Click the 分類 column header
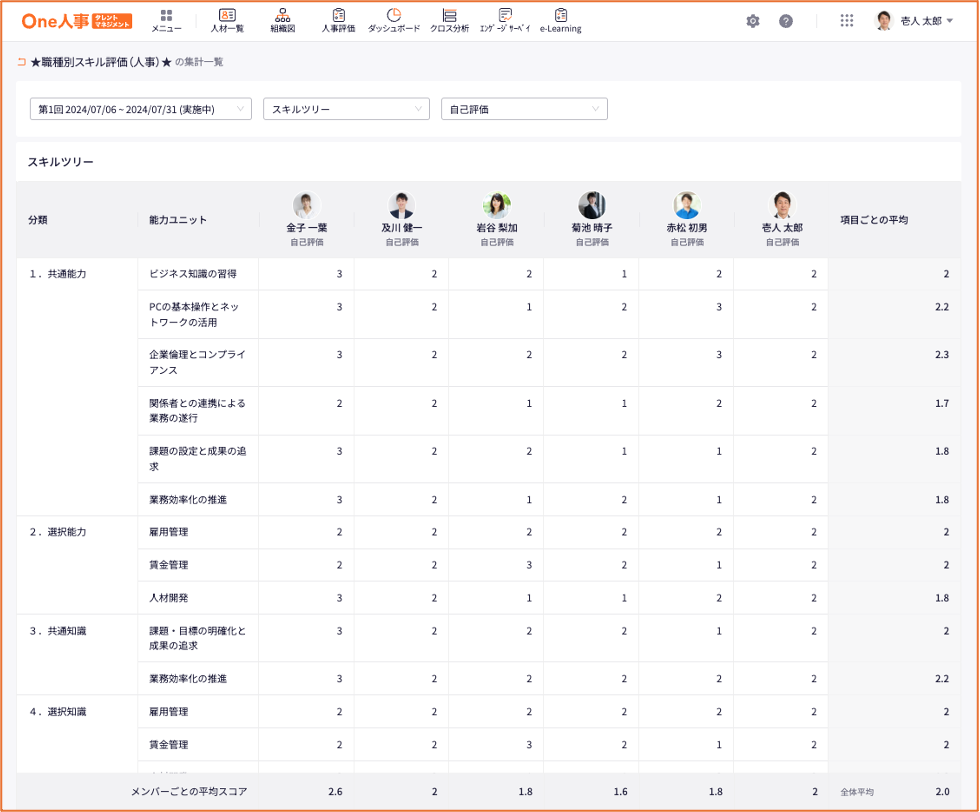 [38, 220]
